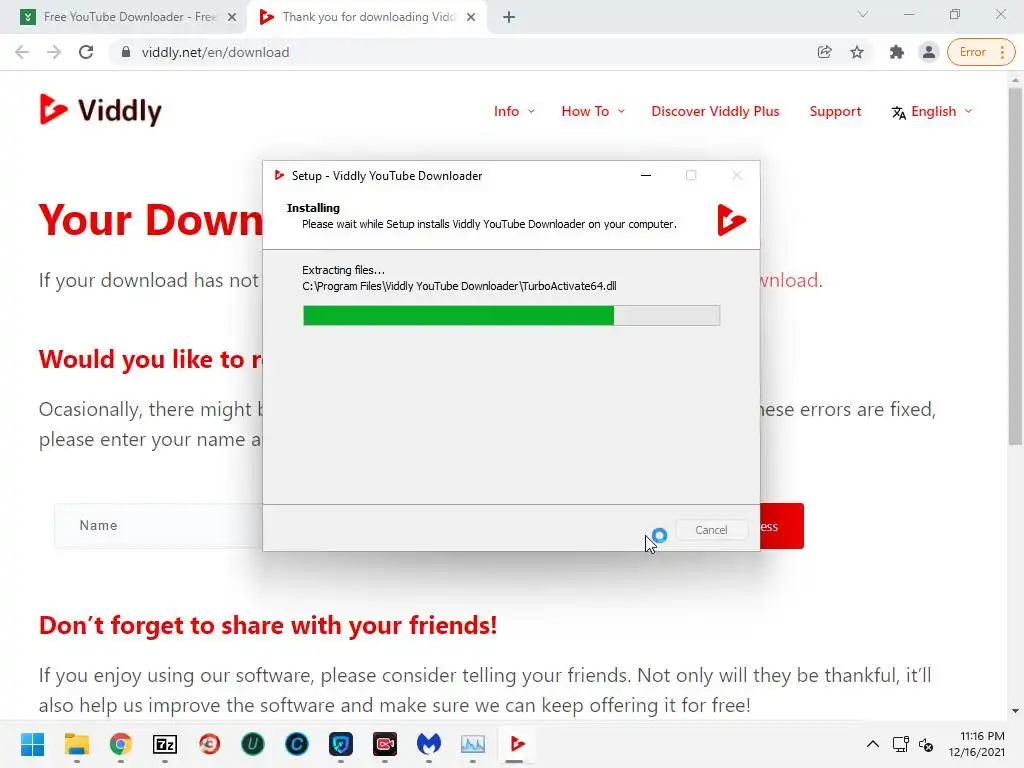
Task: Open the clock and date flyout
Action: click(976, 744)
